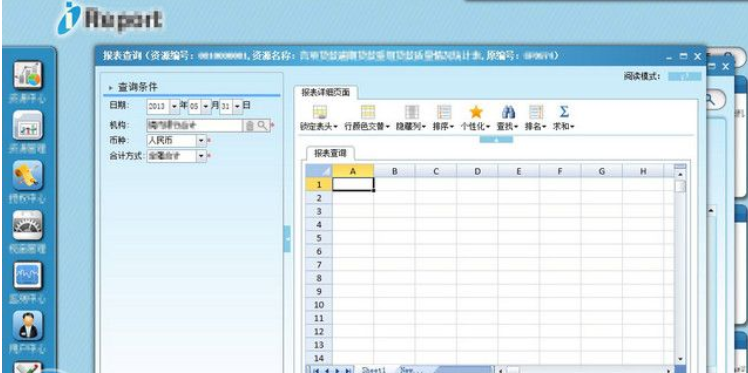Close the background window behind 报表查询
This screenshot has height=373, width=748.
pyautogui.click(x=726, y=66)
